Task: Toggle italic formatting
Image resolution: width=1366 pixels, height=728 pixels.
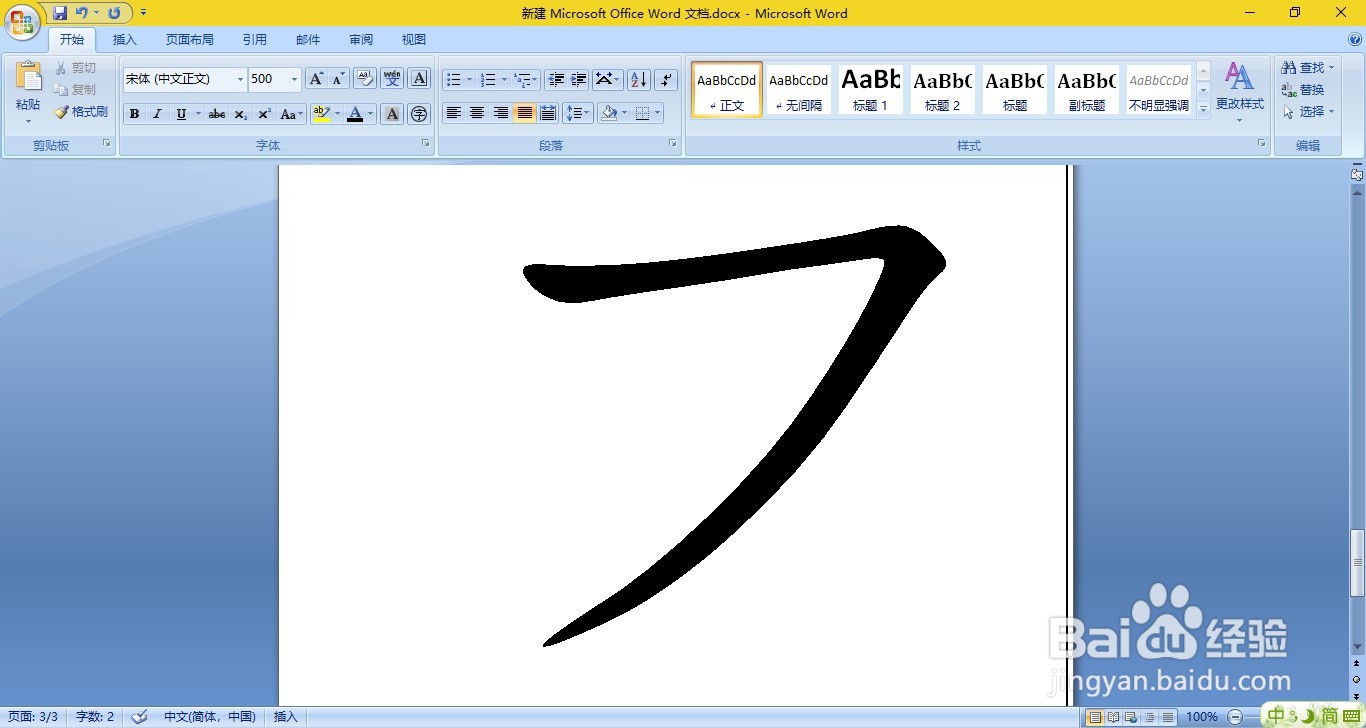Action: [x=157, y=114]
